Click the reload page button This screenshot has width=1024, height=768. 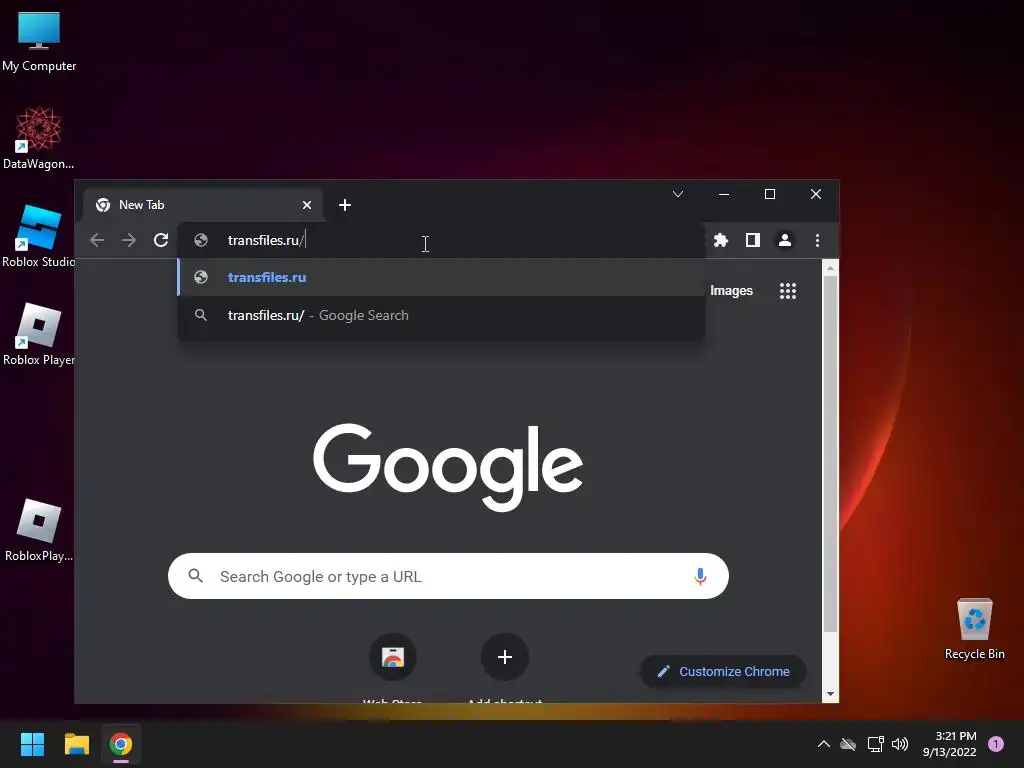tap(161, 240)
